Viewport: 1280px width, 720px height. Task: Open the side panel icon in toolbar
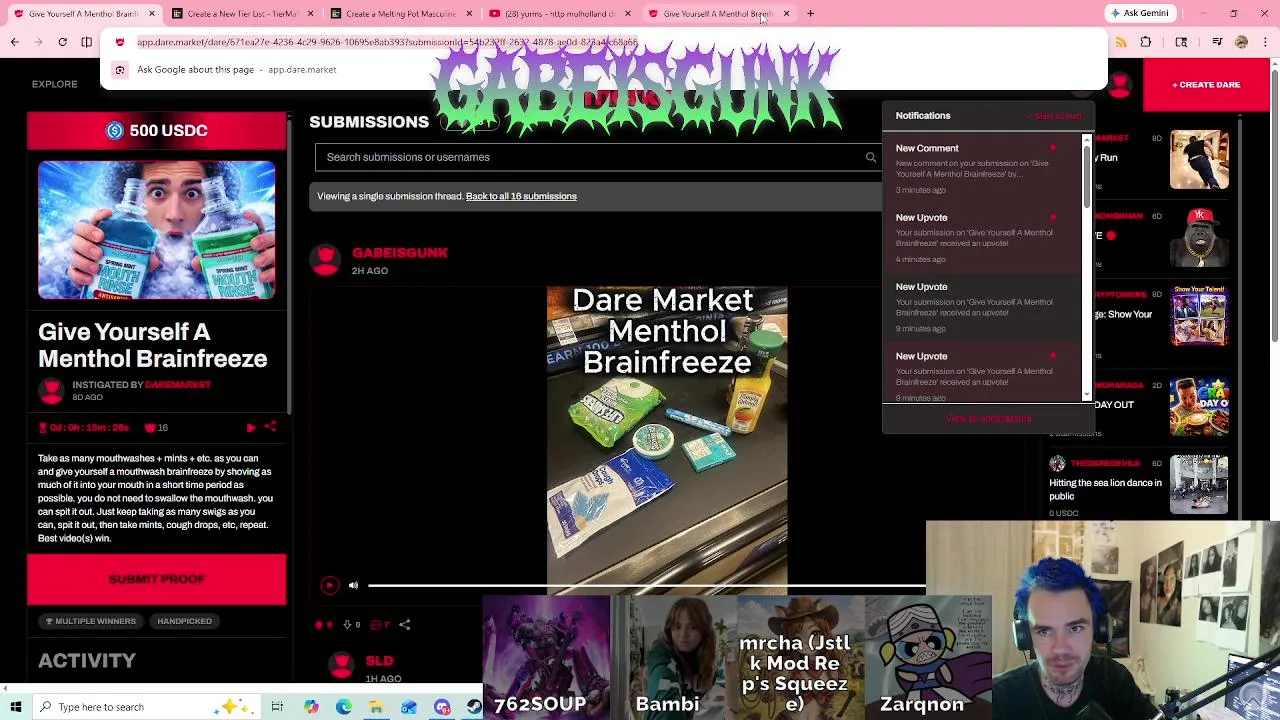(1181, 42)
